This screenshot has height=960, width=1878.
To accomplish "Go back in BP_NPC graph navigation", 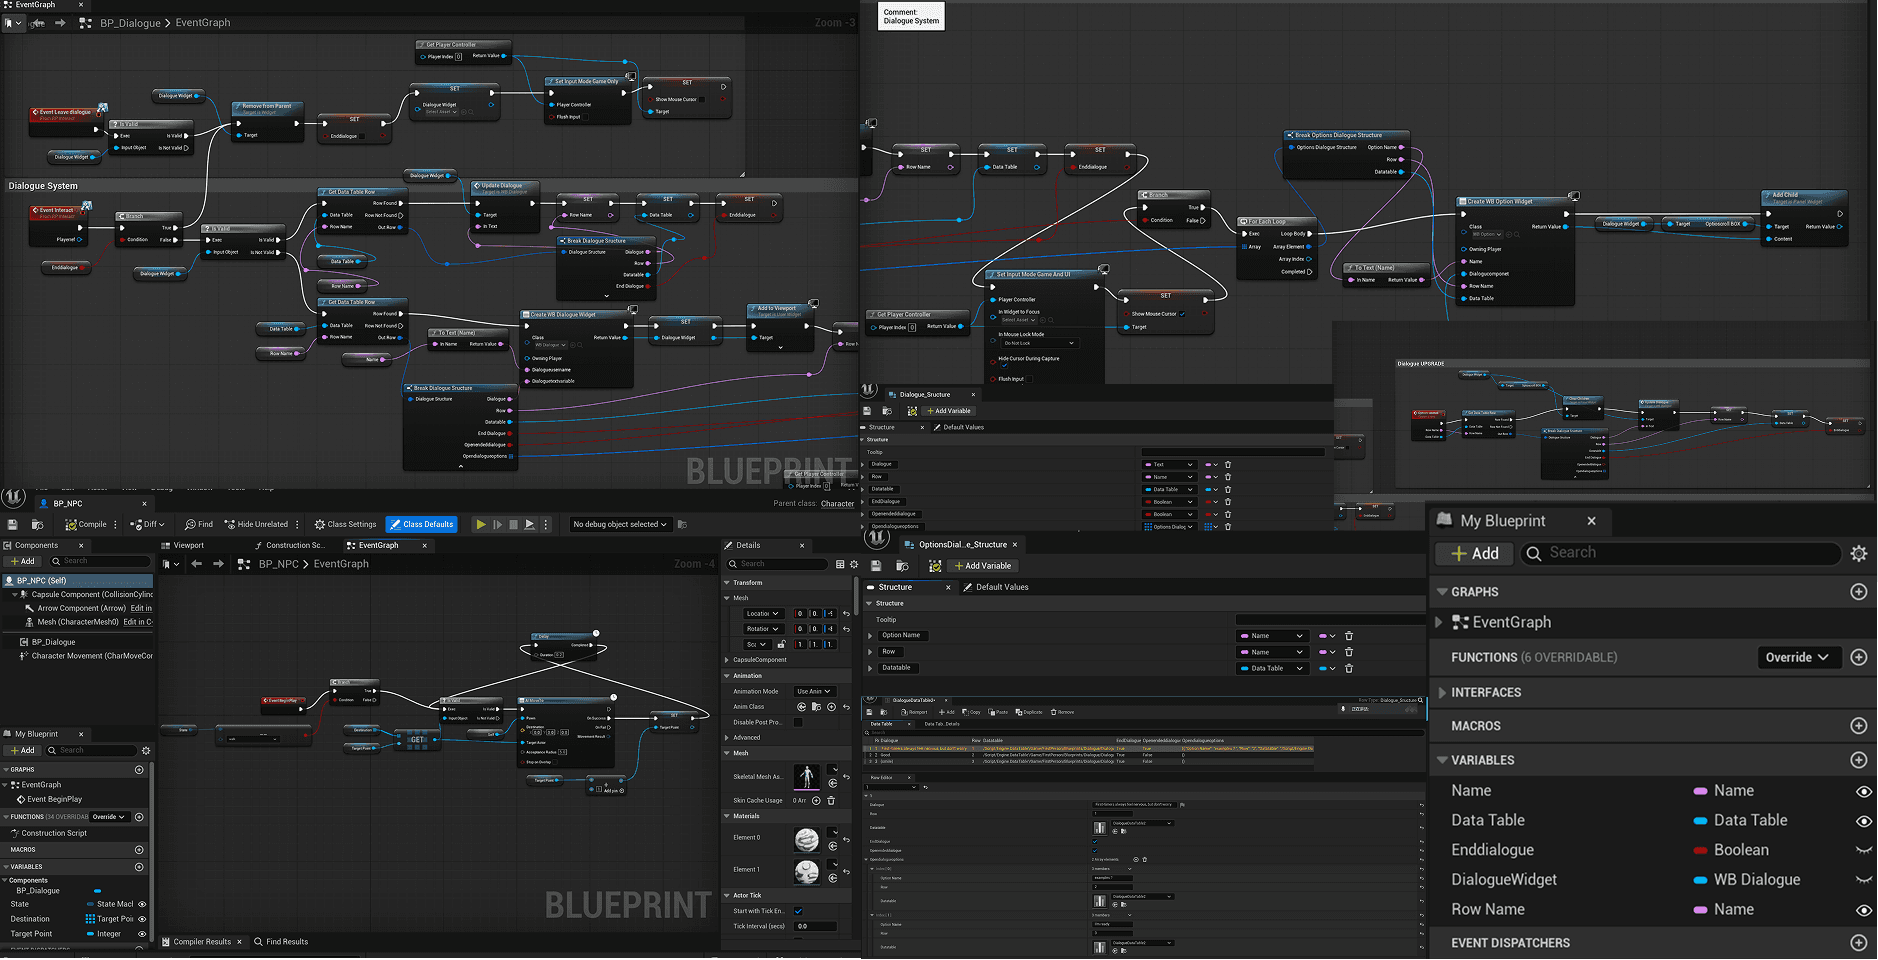I will click(197, 564).
